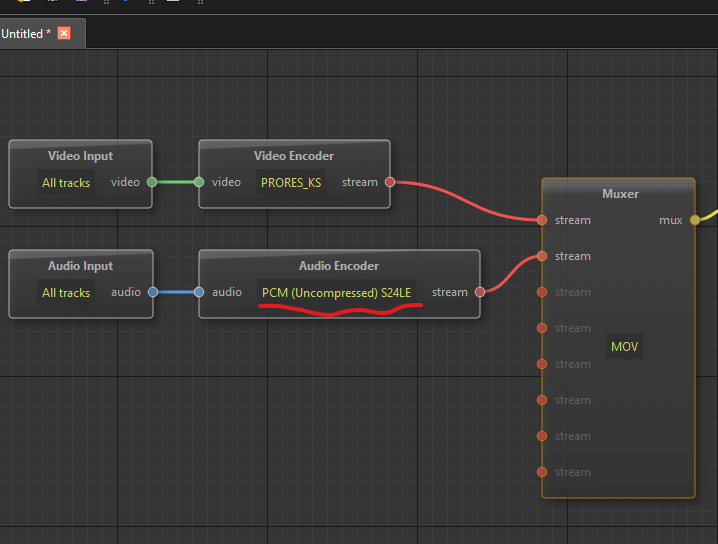Select the Muxer node by its title
Screen dimensions: 718x544
(x=619, y=194)
